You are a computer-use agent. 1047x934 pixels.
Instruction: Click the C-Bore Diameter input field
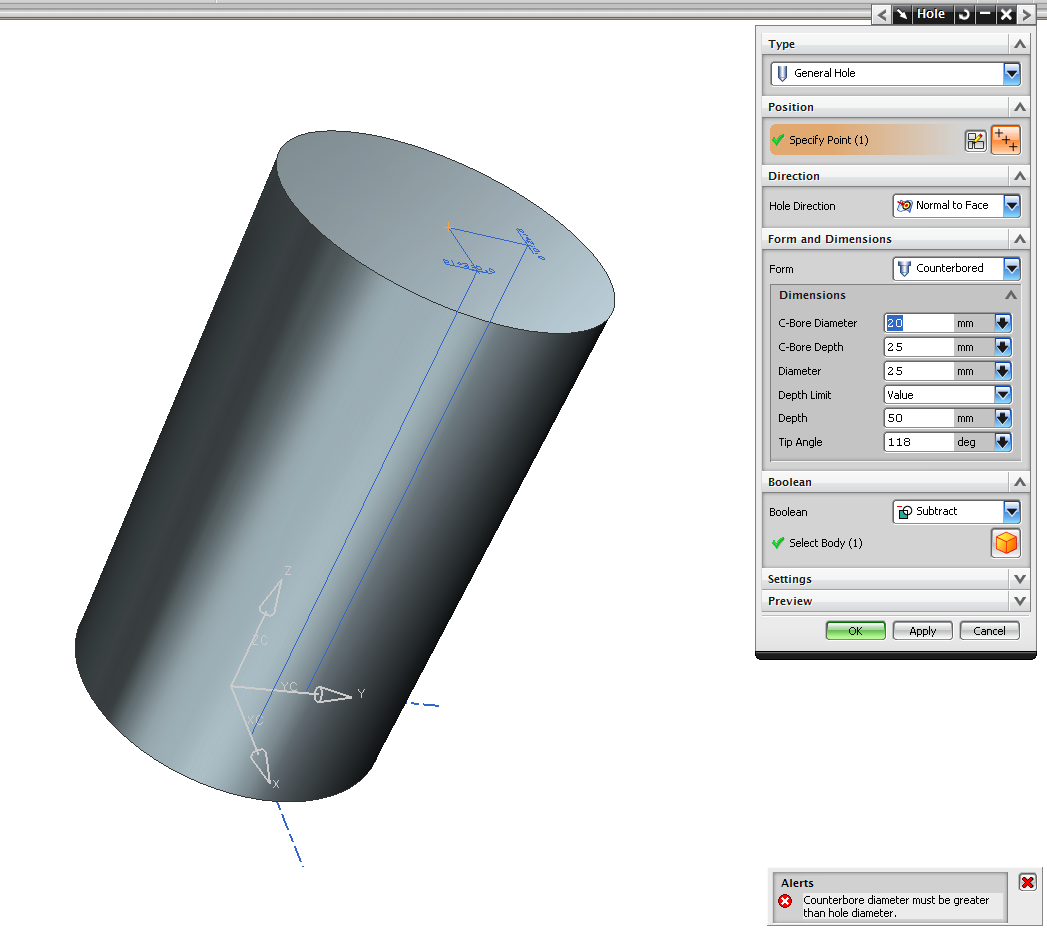919,323
